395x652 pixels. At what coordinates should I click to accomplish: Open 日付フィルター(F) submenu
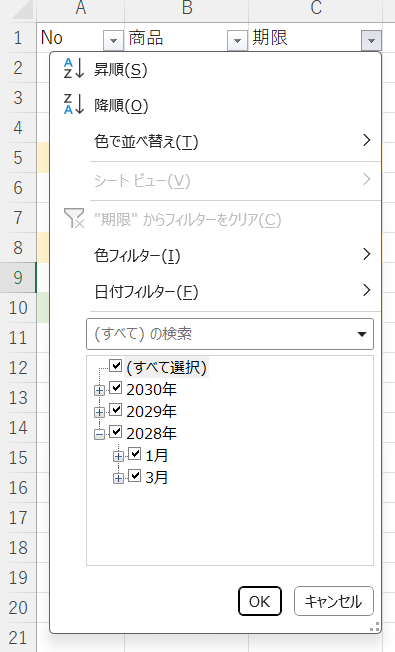click(215, 291)
